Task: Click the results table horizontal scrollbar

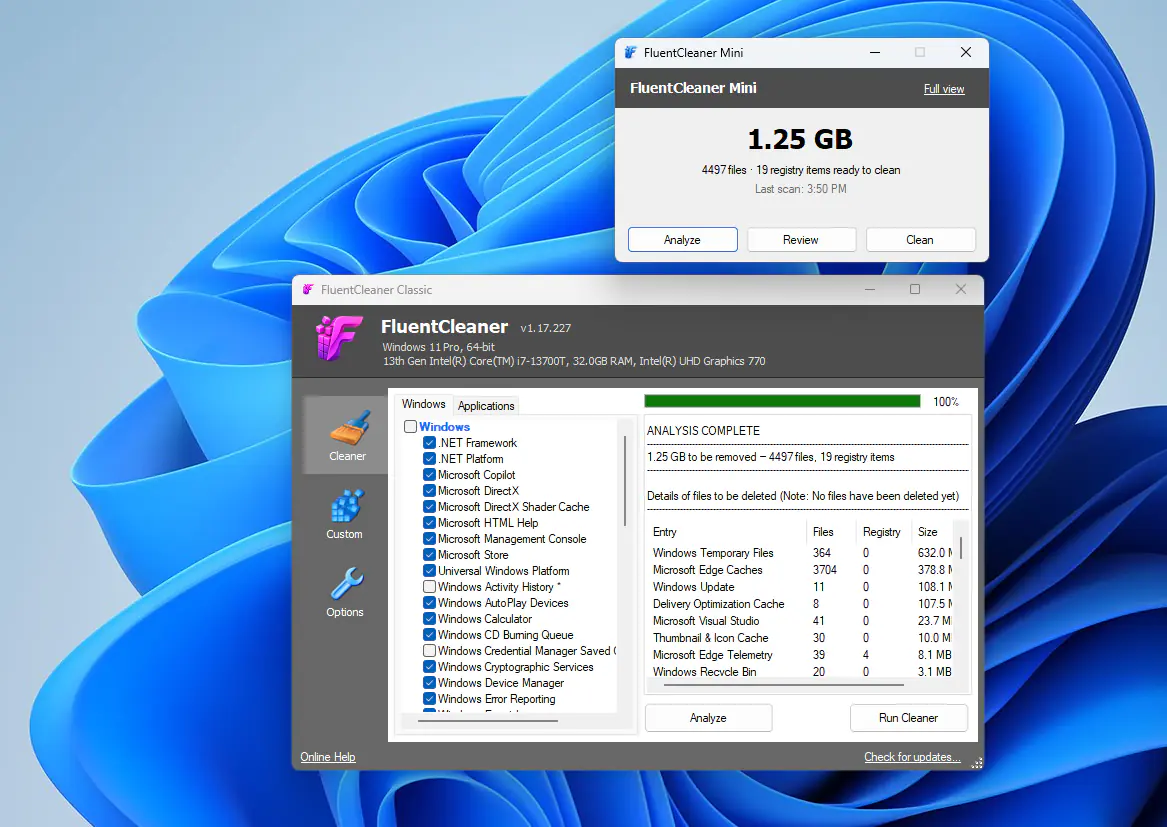Action: tap(784, 684)
